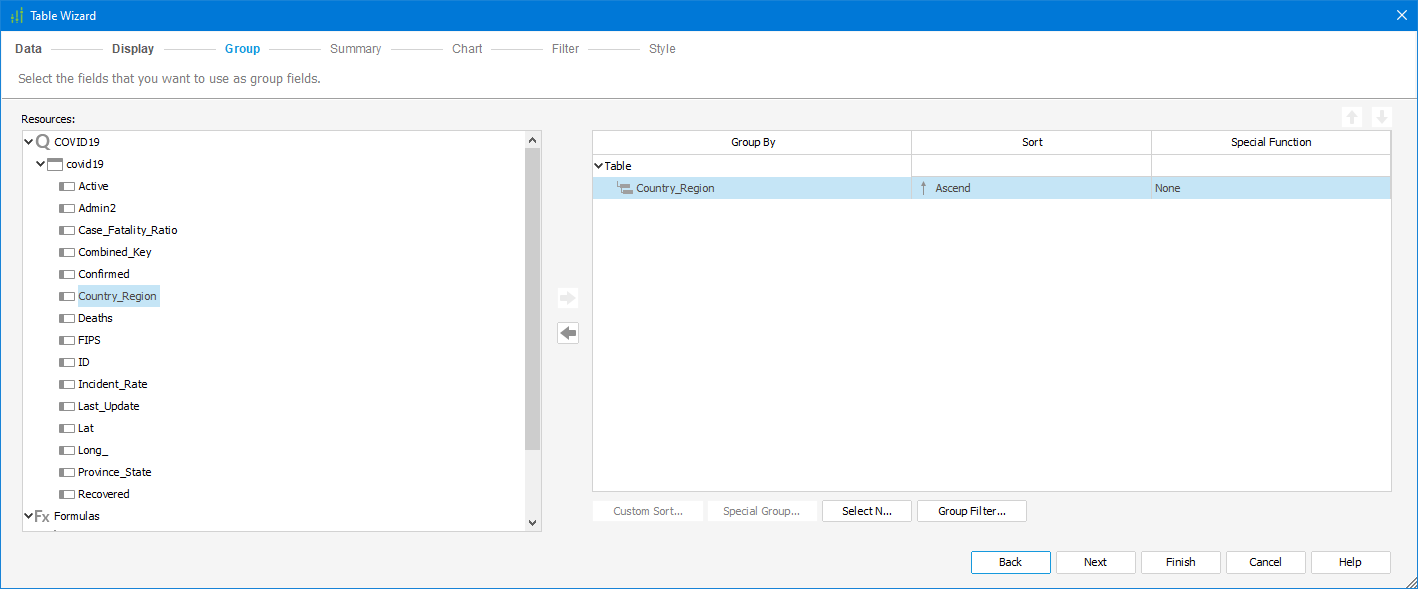Click the Deaths field column icon
This screenshot has width=1418, height=589.
pyautogui.click(x=67, y=318)
